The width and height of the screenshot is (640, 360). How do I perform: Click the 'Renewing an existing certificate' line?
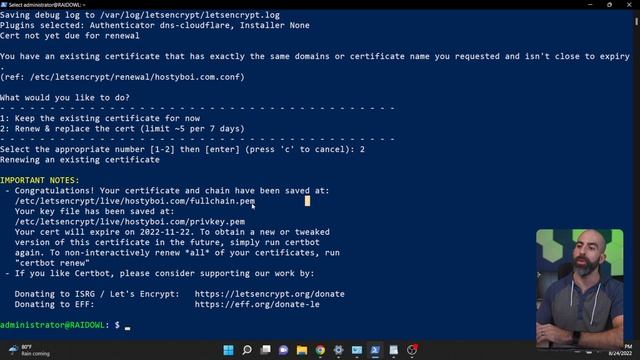(x=80, y=160)
